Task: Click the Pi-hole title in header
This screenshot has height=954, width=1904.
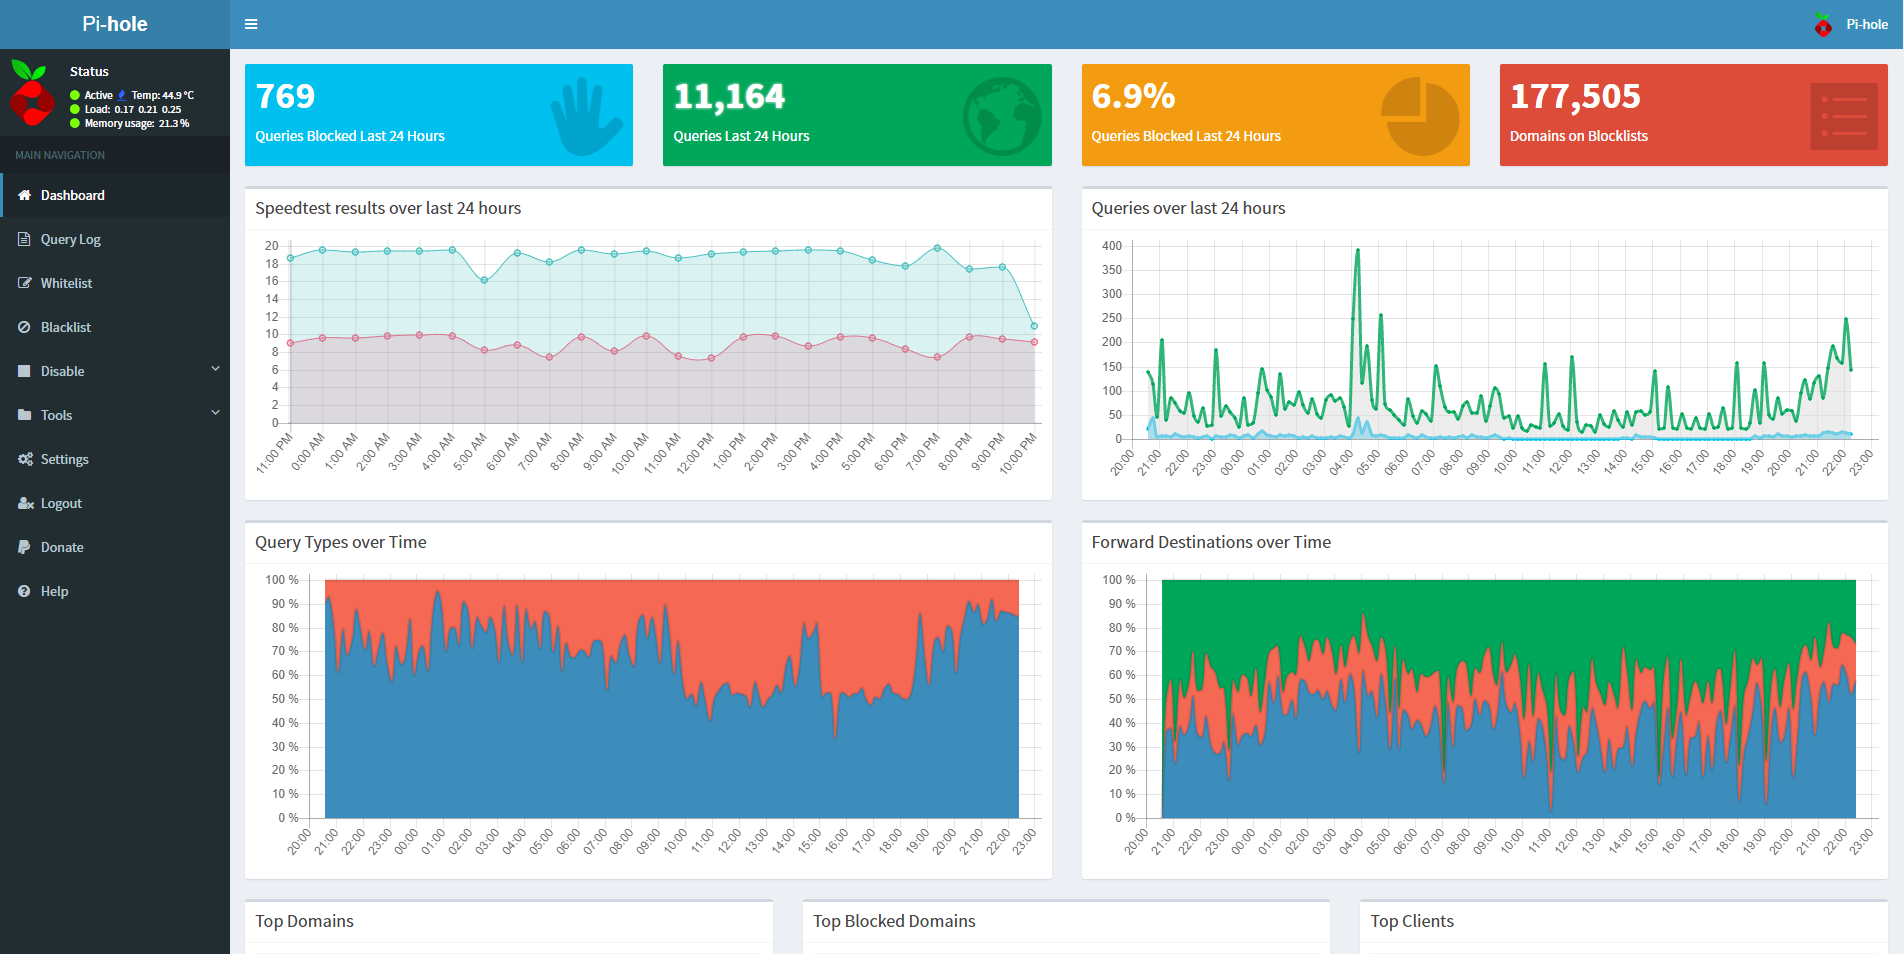Action: pyautogui.click(x=115, y=24)
